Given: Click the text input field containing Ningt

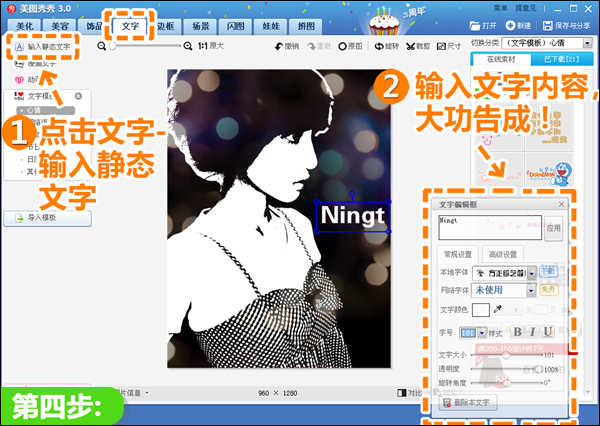Looking at the screenshot, I should point(490,227).
